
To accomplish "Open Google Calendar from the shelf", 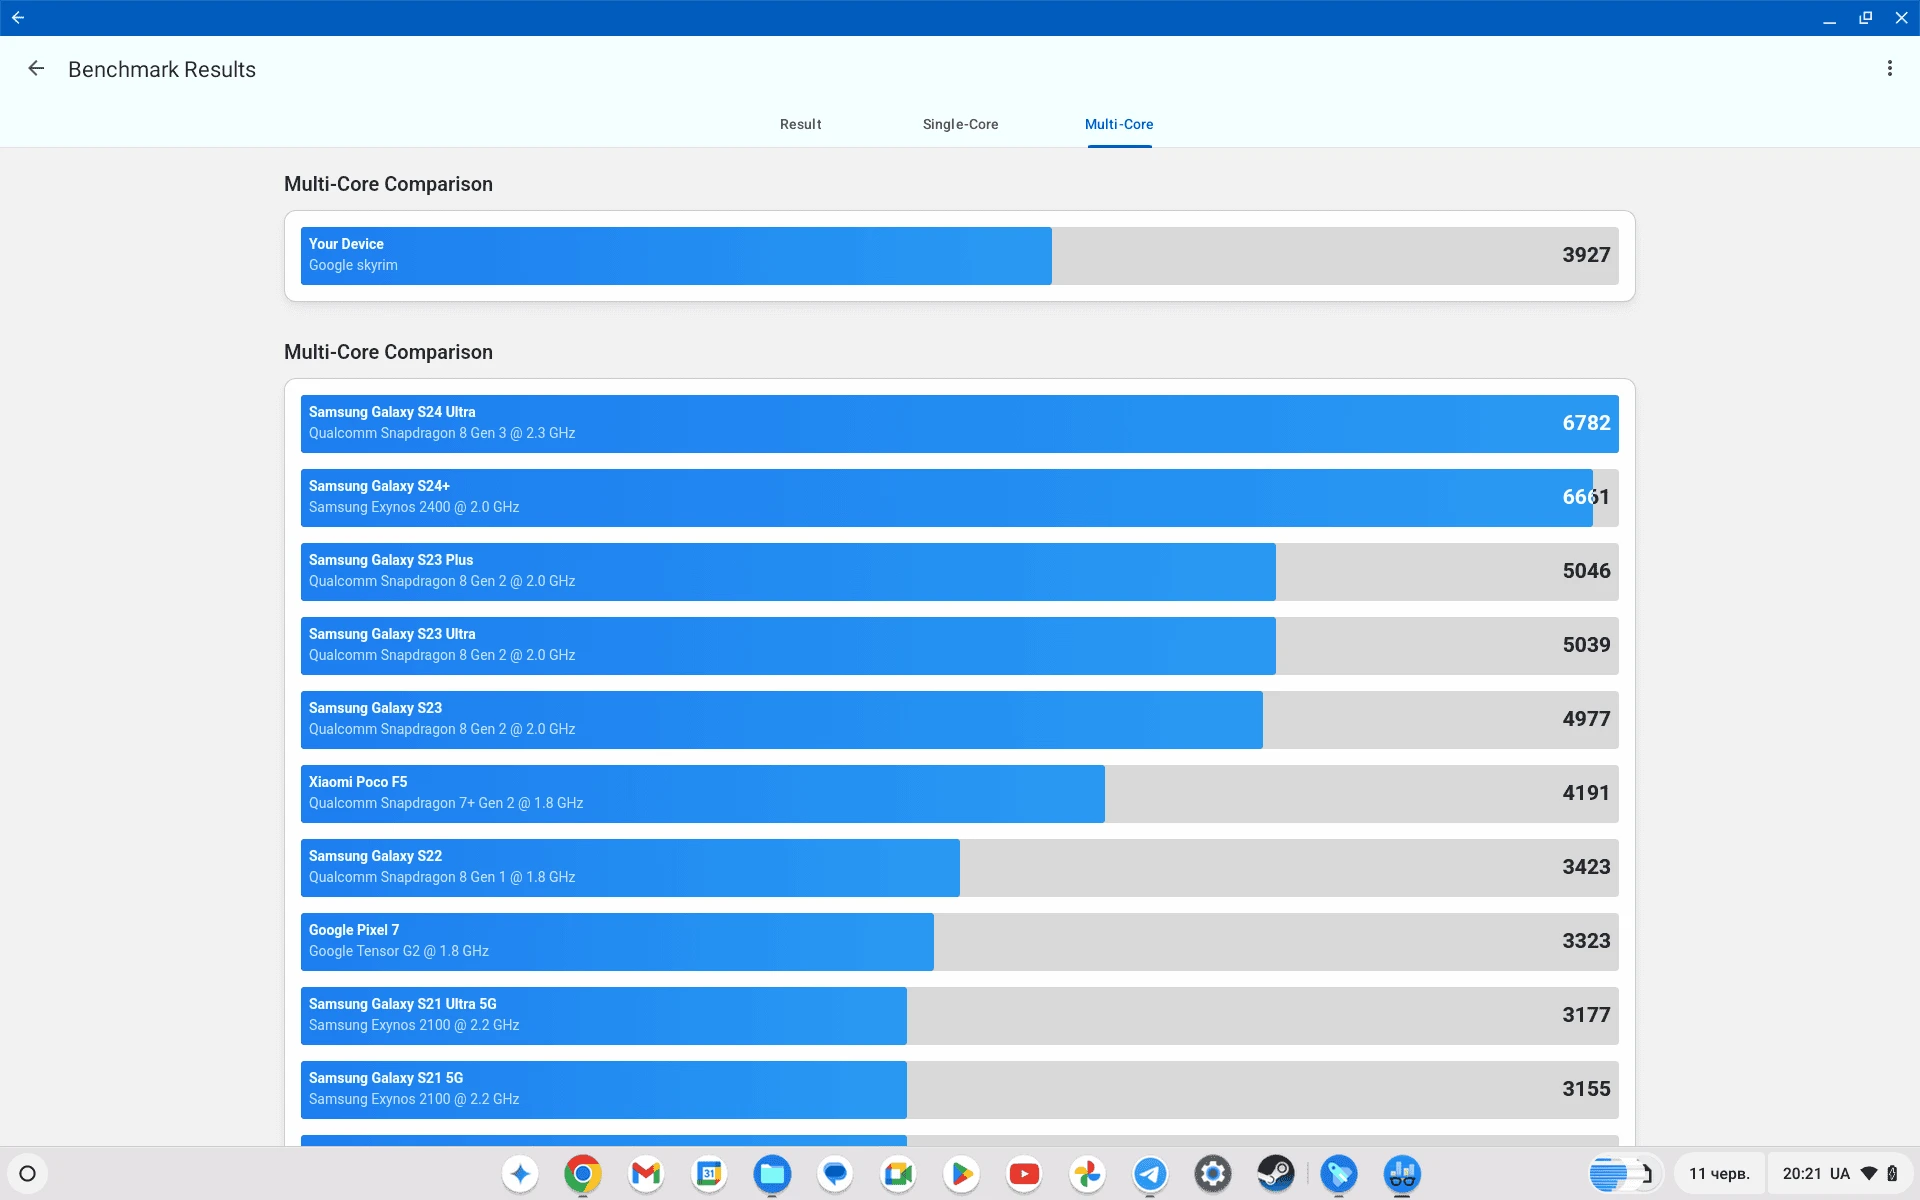I will click(709, 1173).
